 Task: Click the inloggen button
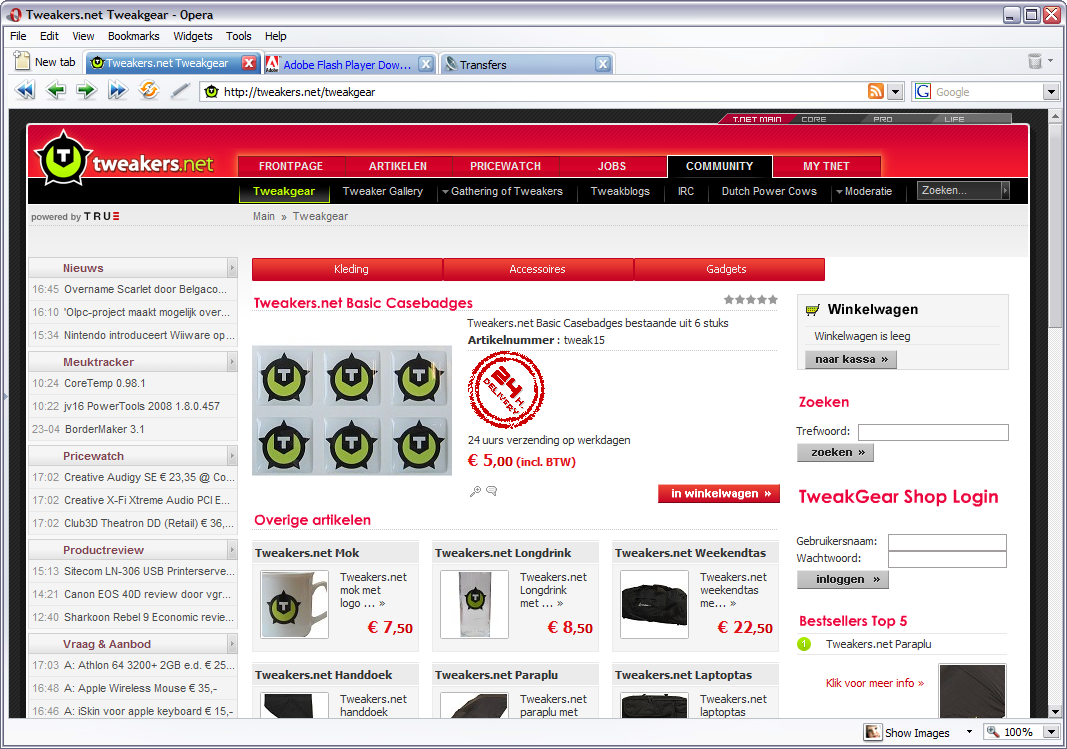[x=843, y=579]
